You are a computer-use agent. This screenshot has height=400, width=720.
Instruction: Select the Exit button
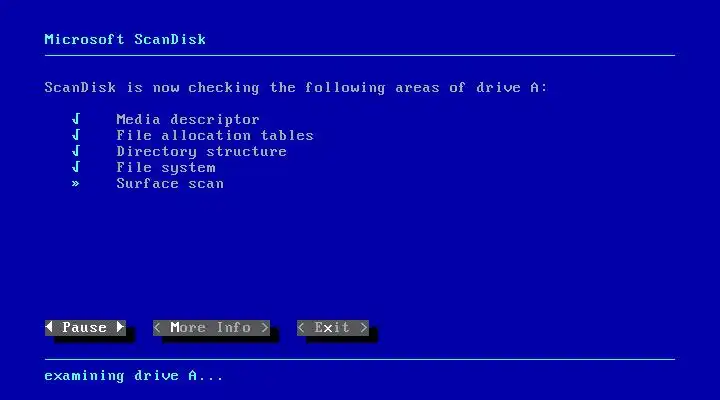coord(333,327)
